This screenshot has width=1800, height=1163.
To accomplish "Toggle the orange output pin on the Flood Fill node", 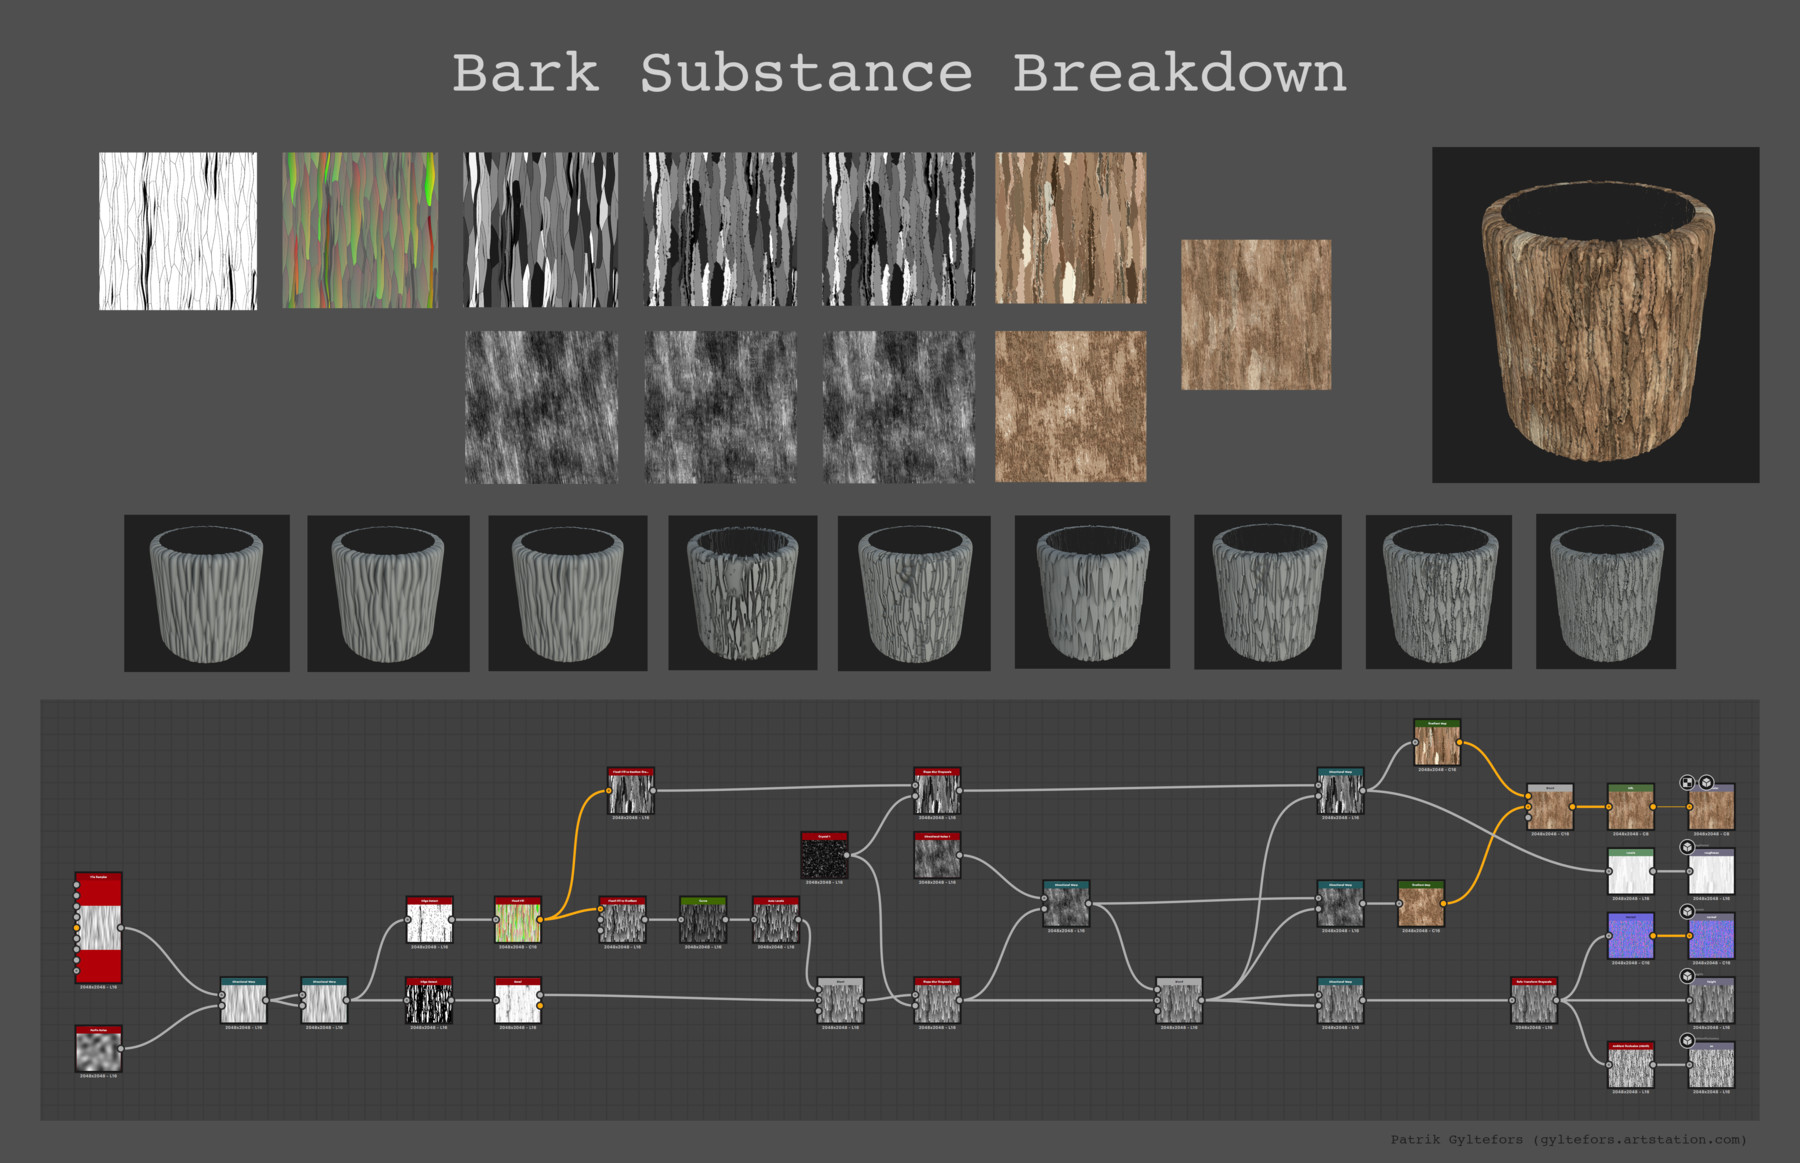I will [x=540, y=919].
